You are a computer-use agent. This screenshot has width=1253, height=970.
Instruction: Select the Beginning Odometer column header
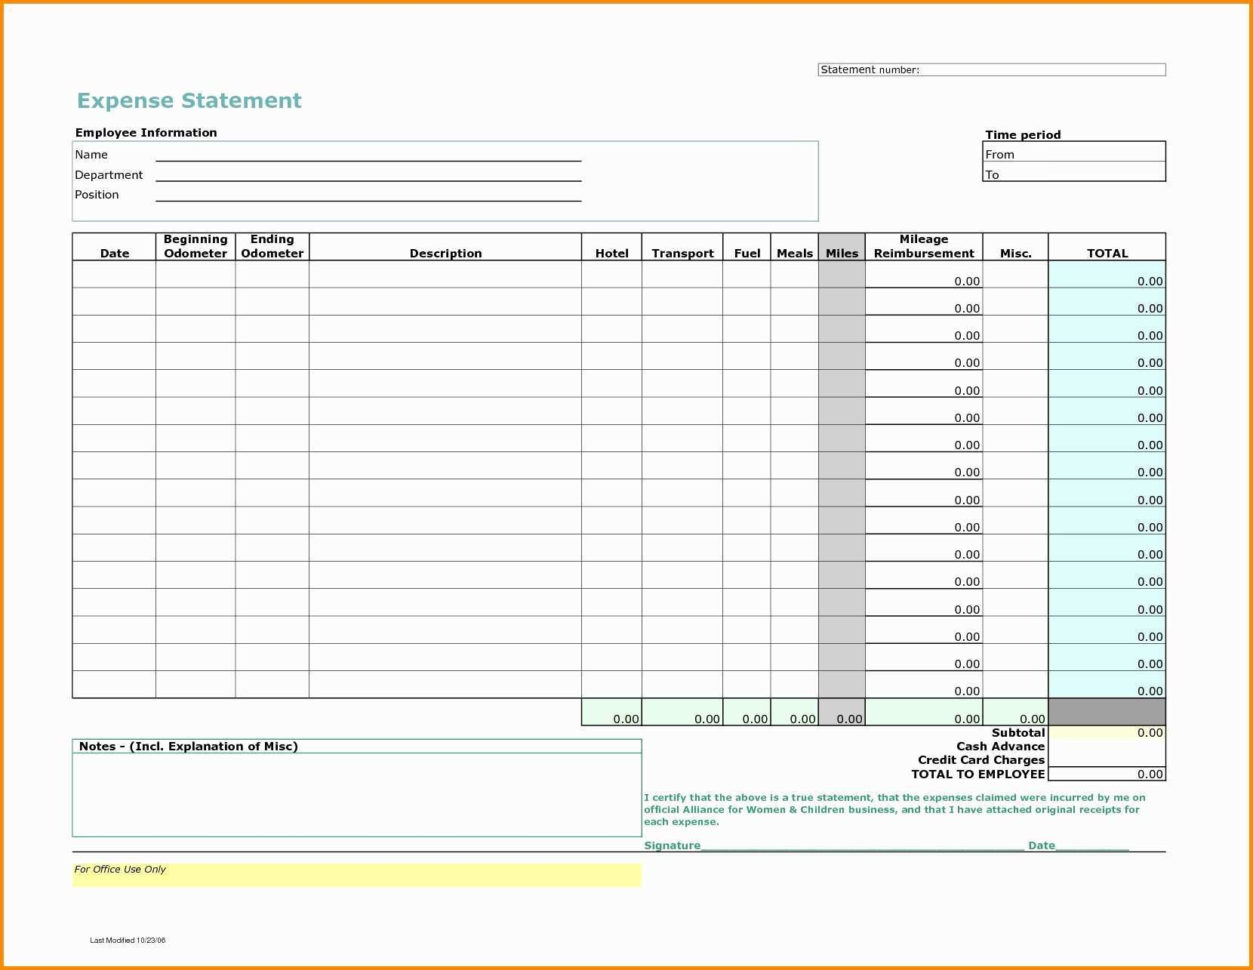(195, 246)
